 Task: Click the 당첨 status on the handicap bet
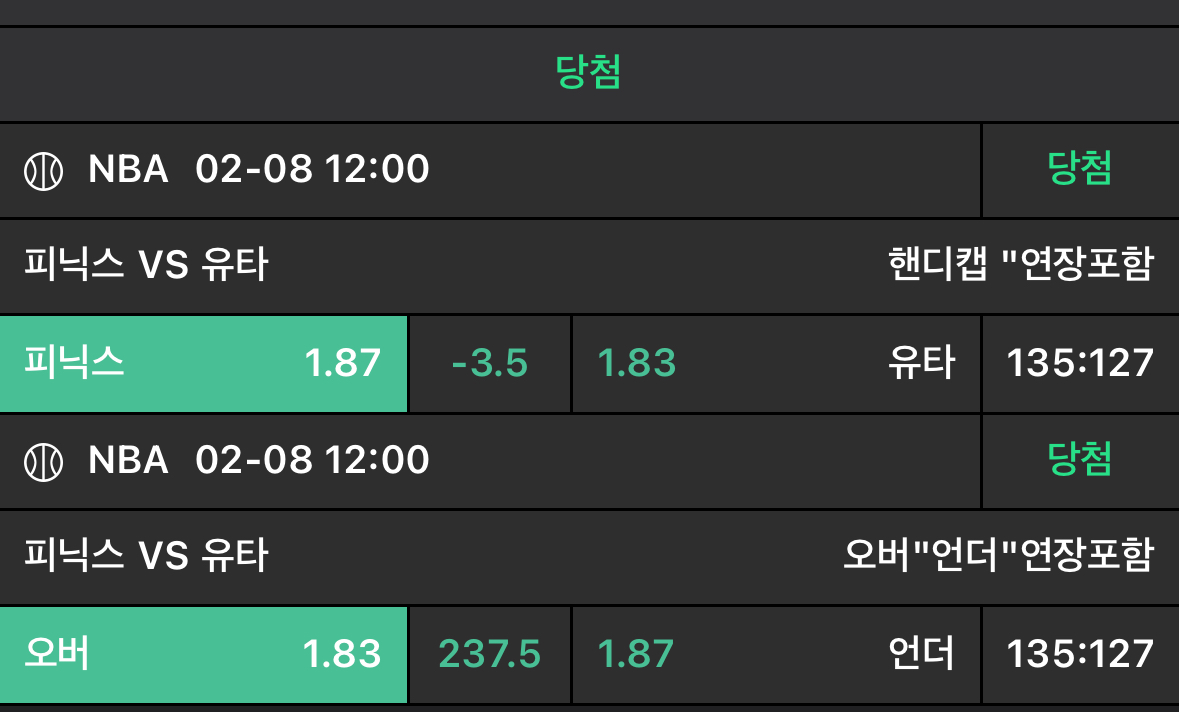click(1079, 169)
